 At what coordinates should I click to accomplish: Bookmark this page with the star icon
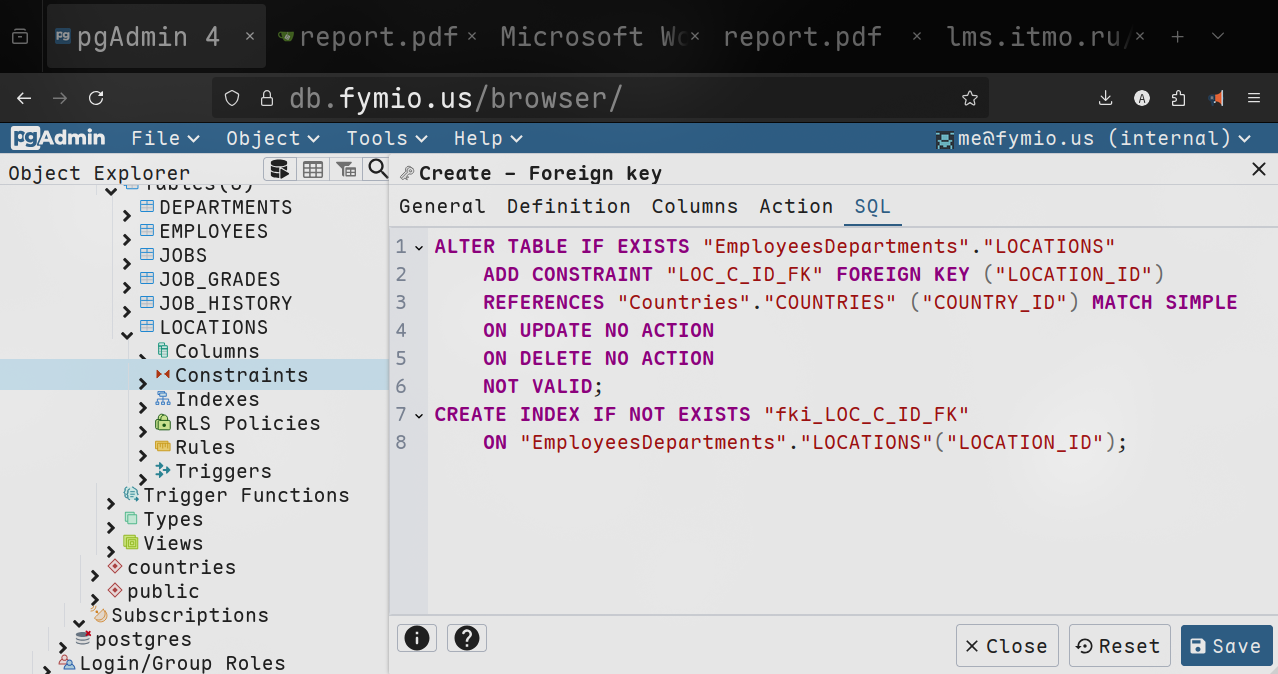[x=969, y=98]
